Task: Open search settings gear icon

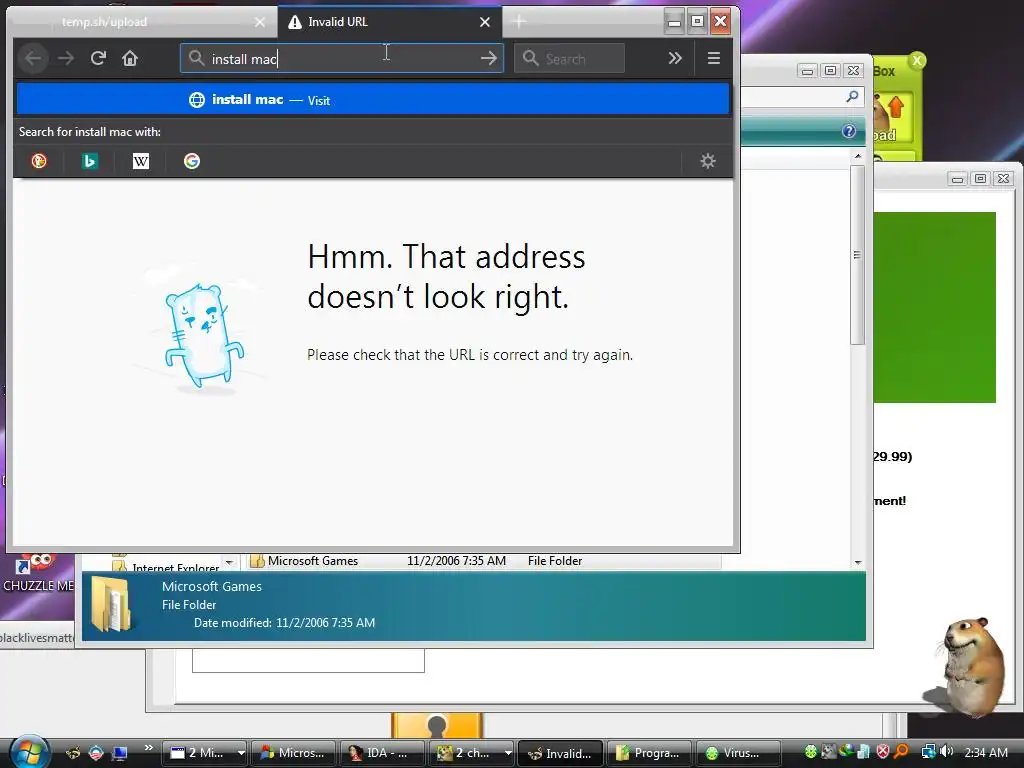Action: click(708, 161)
